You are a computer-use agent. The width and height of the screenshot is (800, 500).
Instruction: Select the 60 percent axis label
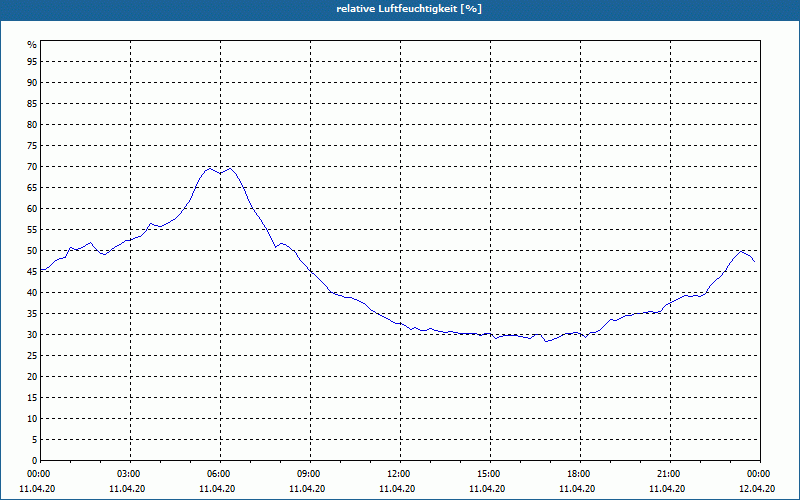pyautogui.click(x=32, y=209)
